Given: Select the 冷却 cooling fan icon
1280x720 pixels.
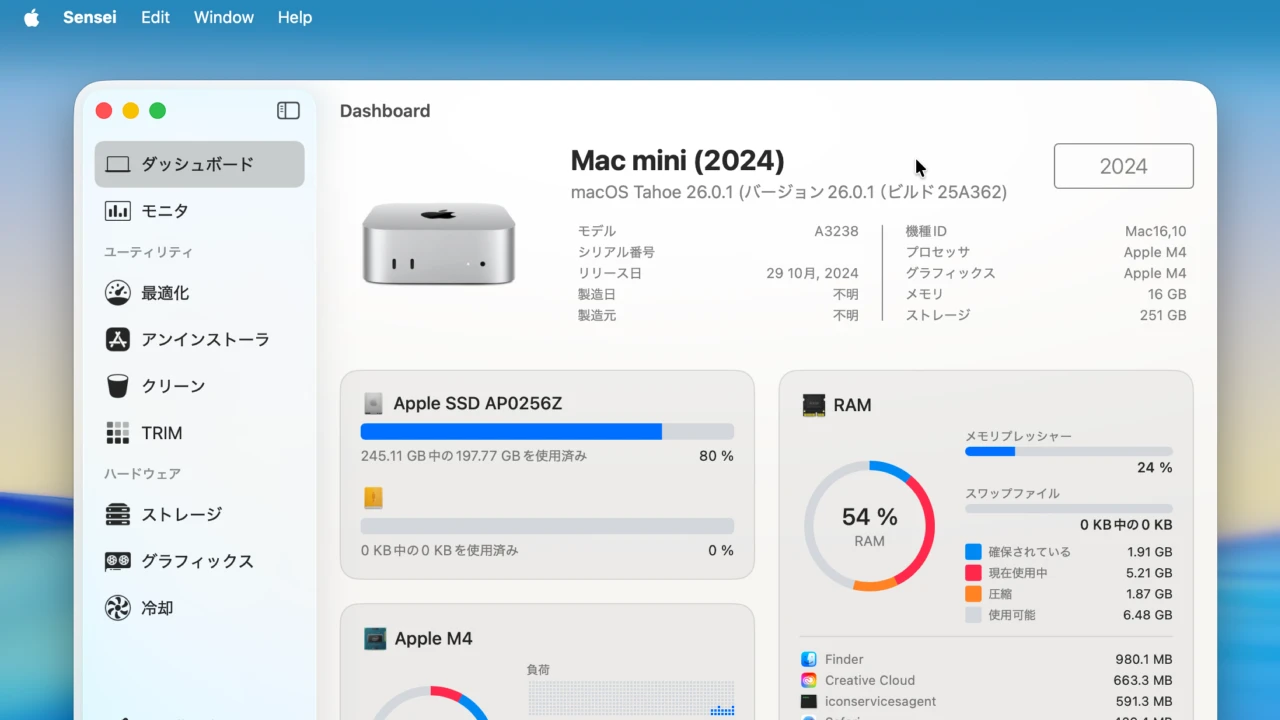Looking at the screenshot, I should pyautogui.click(x=118, y=608).
